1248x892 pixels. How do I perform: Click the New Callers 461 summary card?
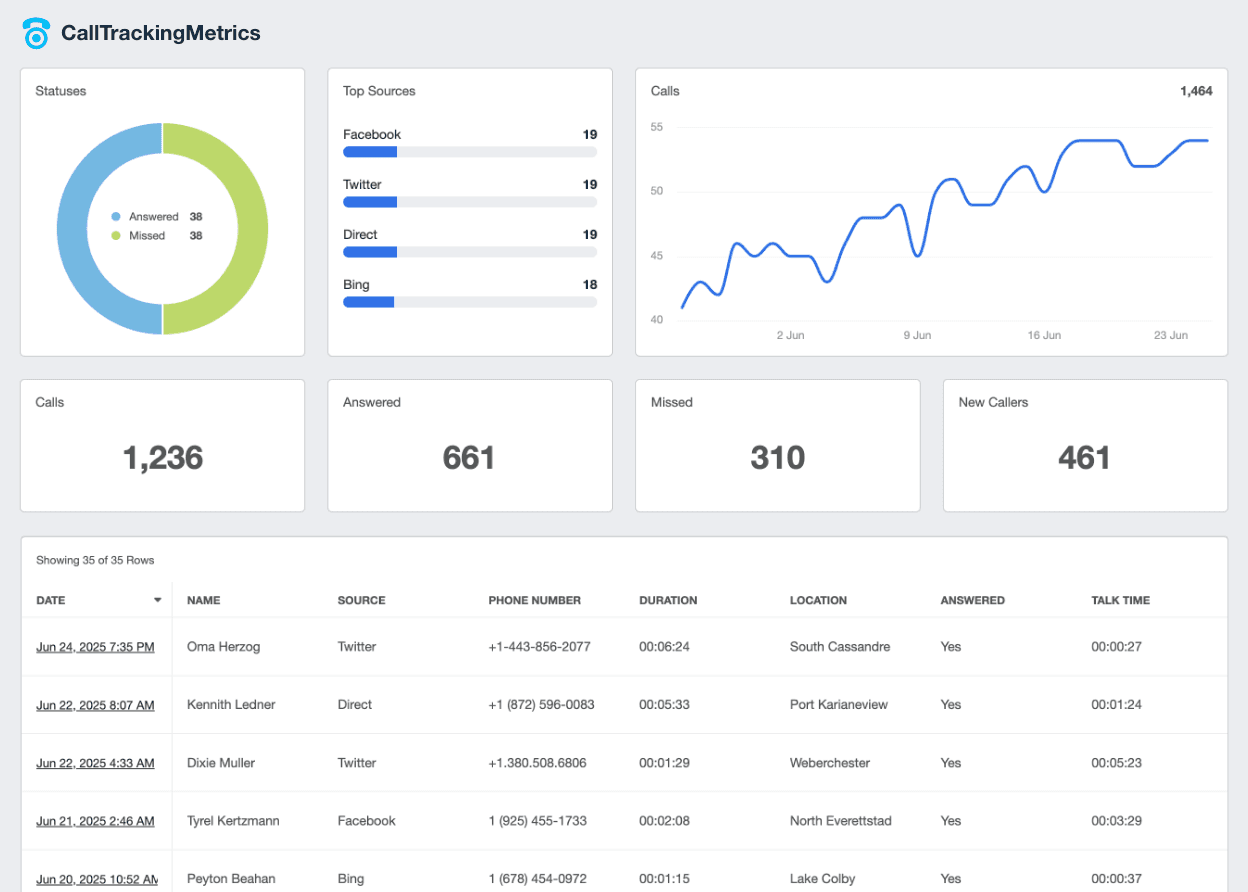(x=1085, y=445)
